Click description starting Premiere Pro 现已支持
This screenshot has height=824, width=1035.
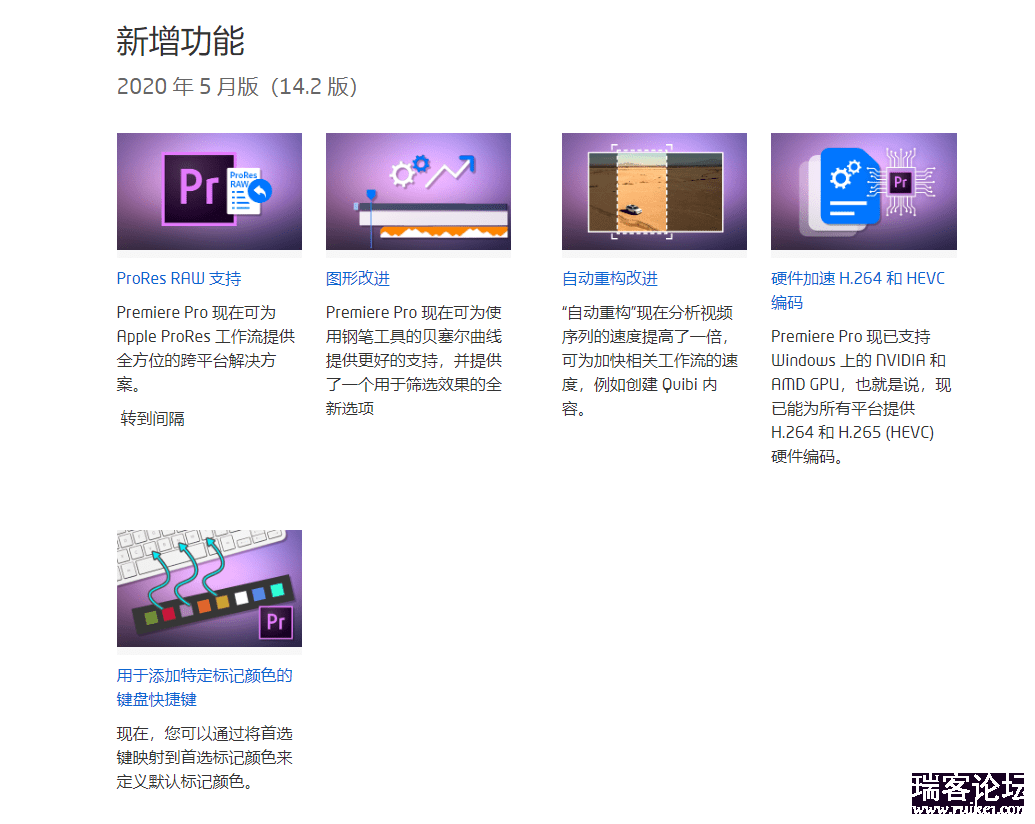click(861, 396)
